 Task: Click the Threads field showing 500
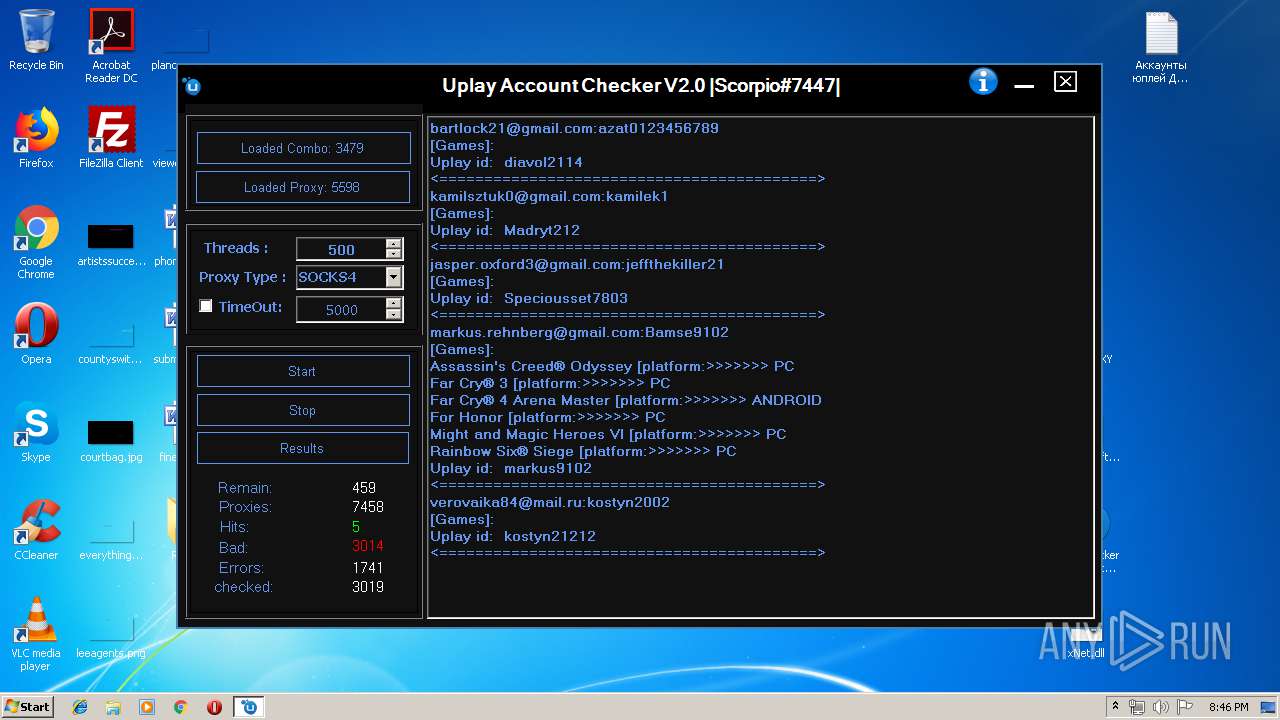pyautogui.click(x=341, y=250)
